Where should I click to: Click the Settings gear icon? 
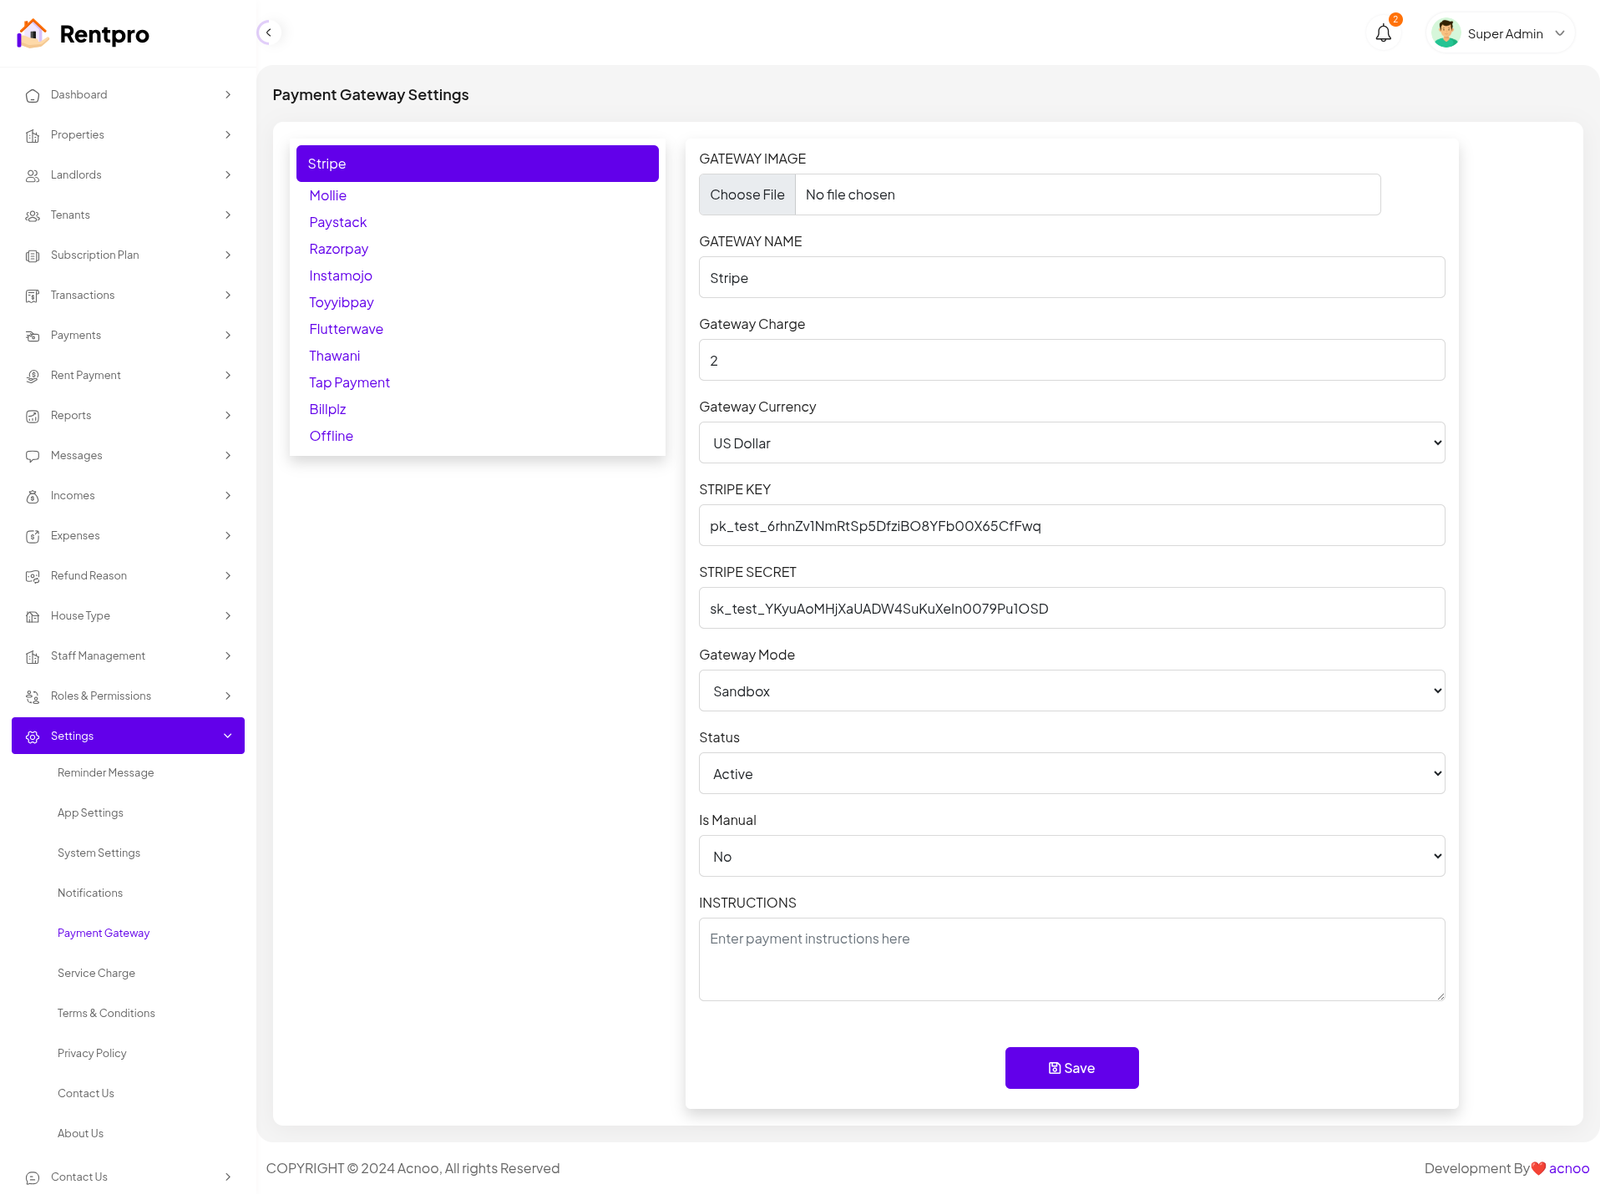[33, 737]
